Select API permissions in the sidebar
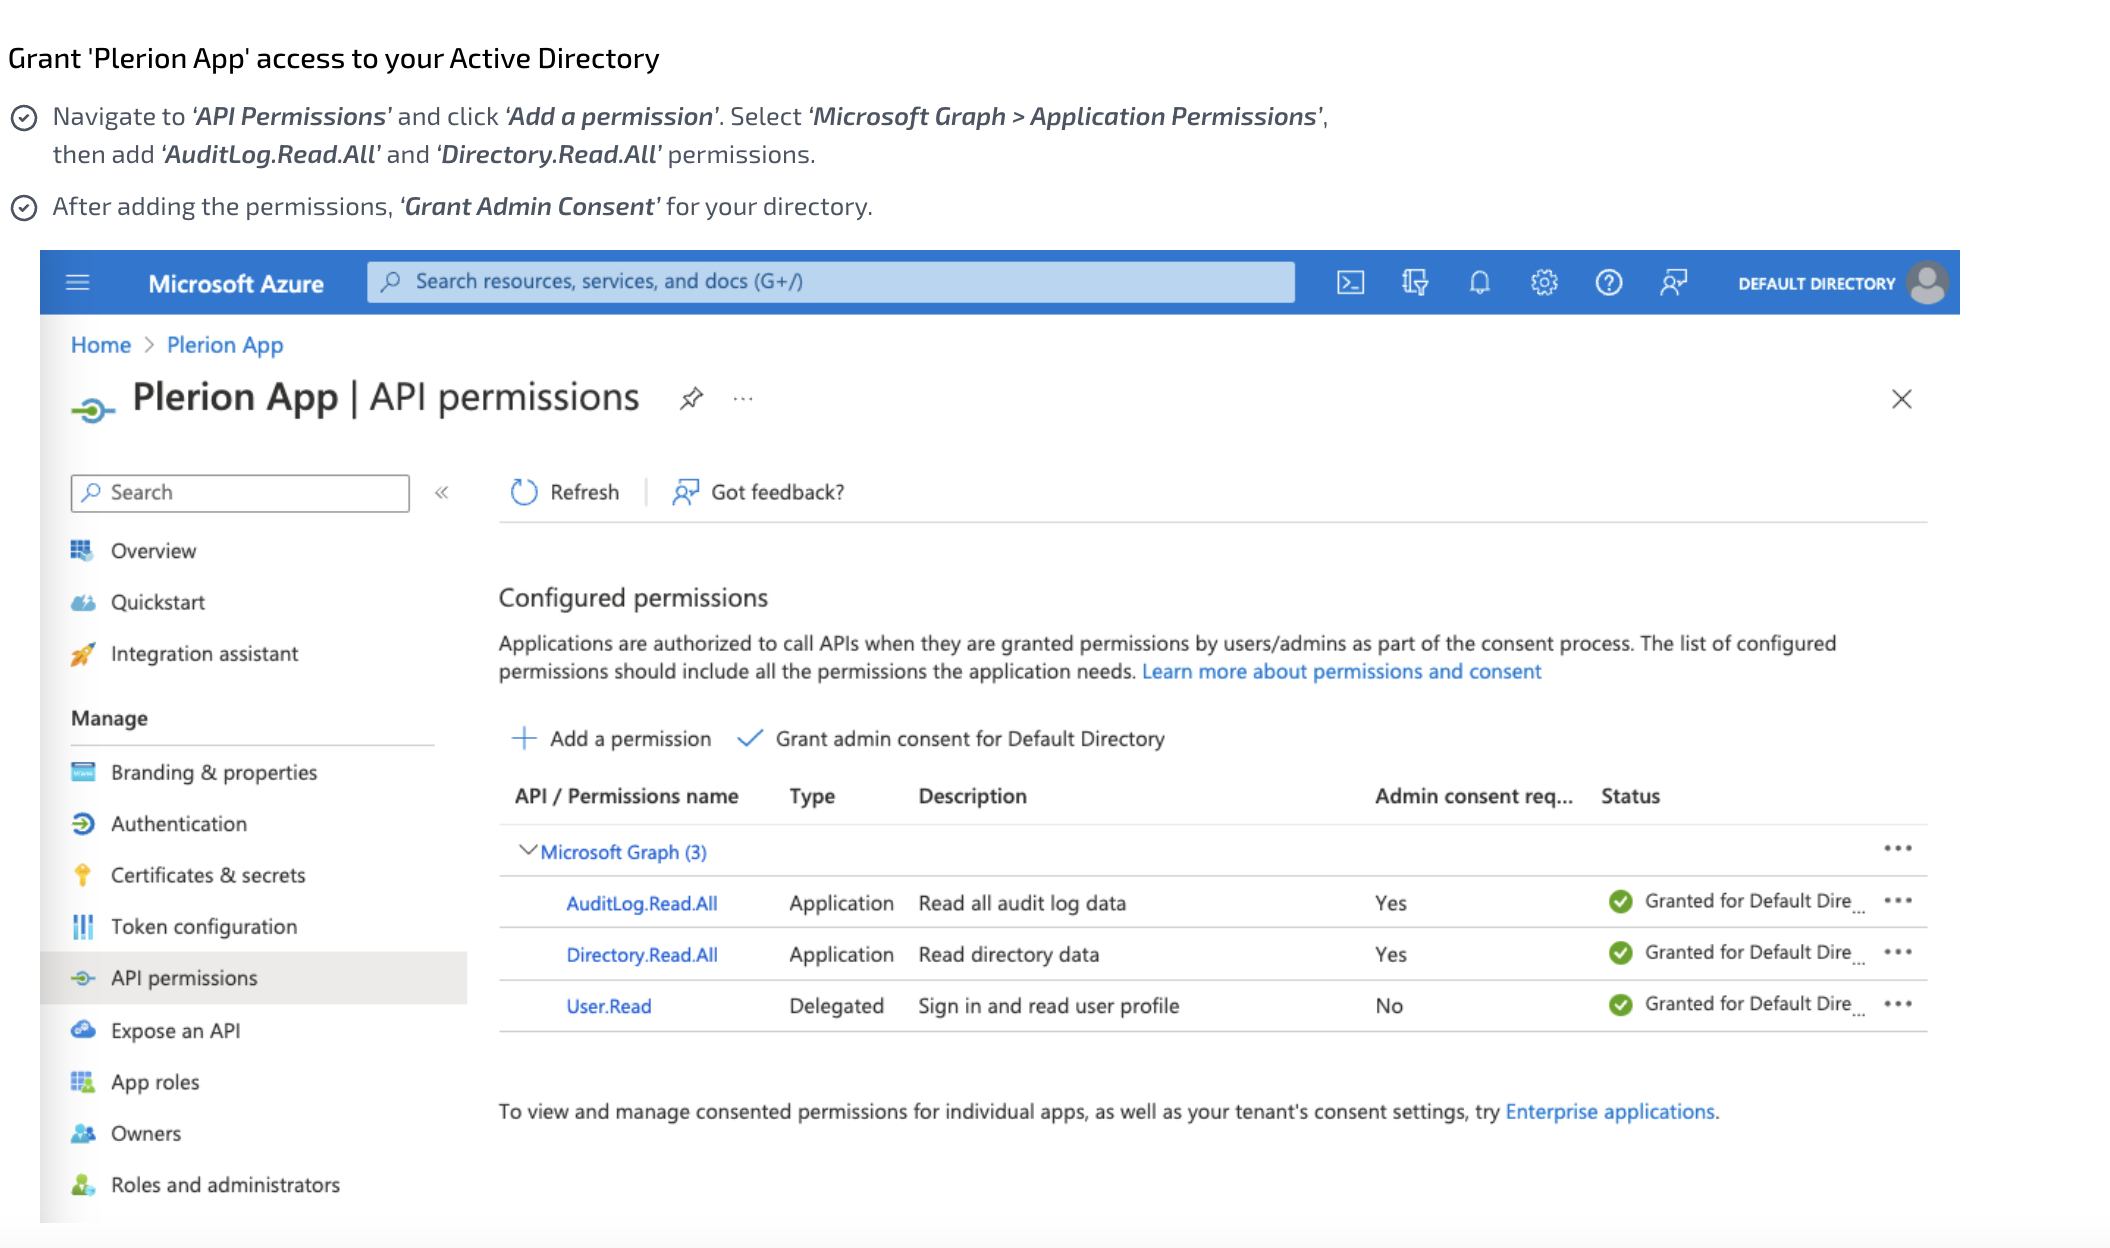The height and width of the screenshot is (1248, 2110). (x=254, y=978)
